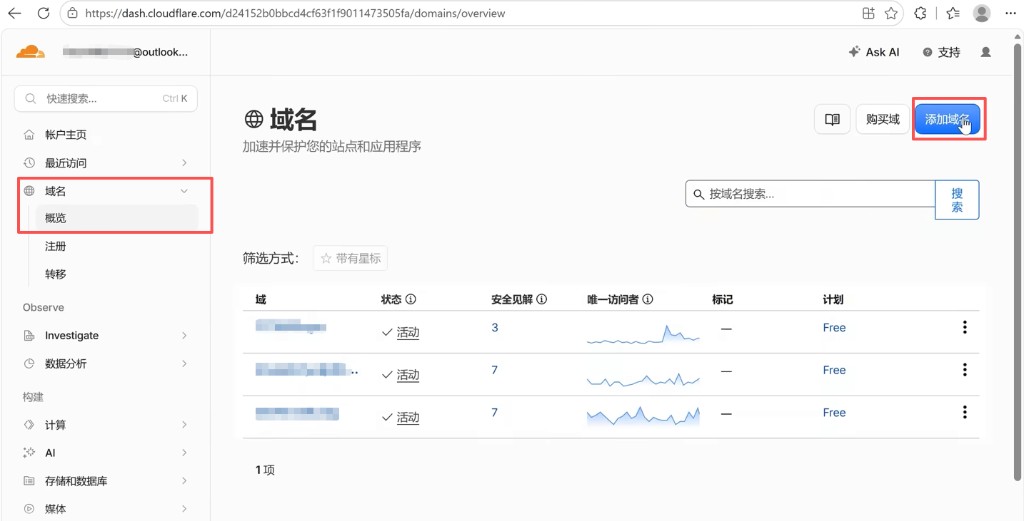The image size is (1024, 521).
Task: Click visitors sparkline in second row
Action: (643, 379)
